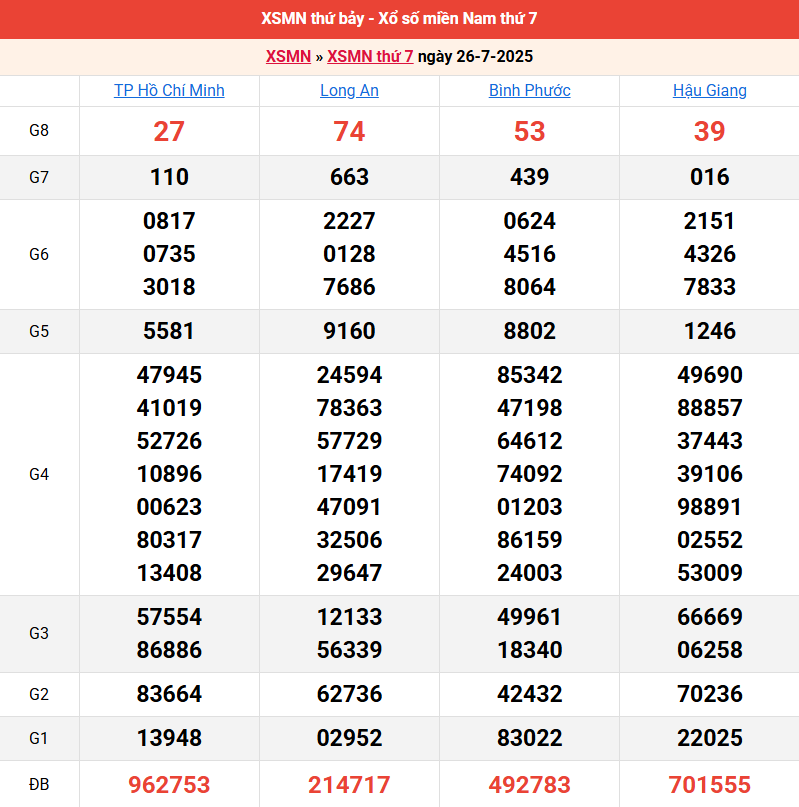
Task: Click the special prize number 214717
Action: tap(350, 785)
